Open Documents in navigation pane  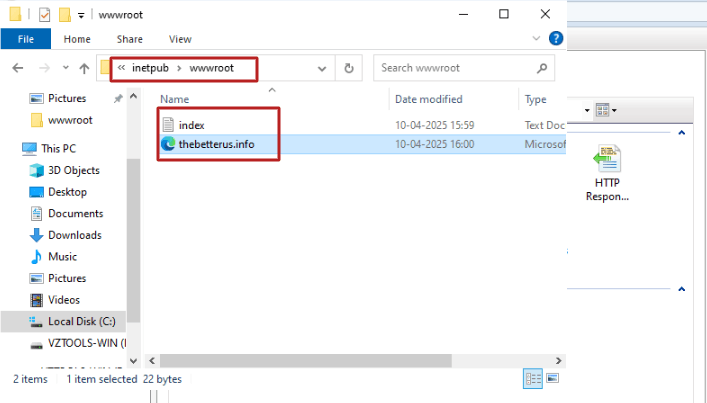(x=76, y=214)
